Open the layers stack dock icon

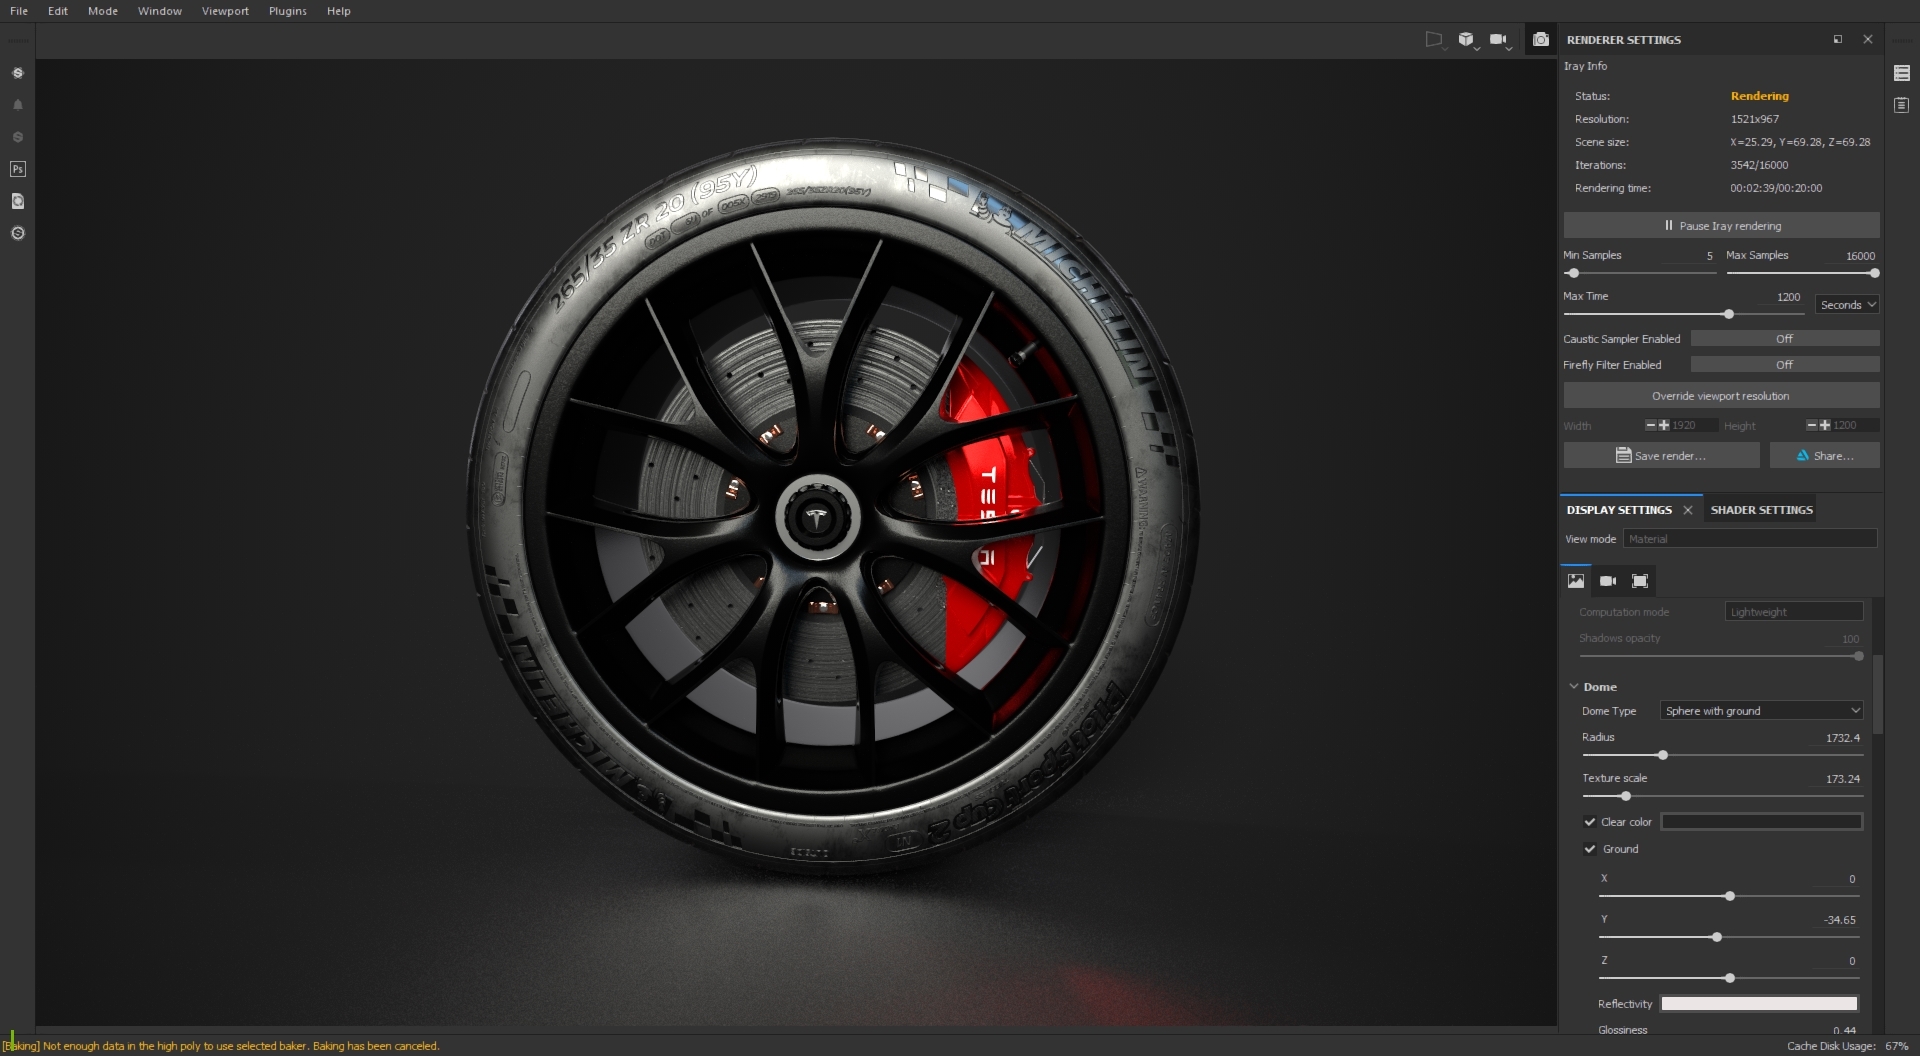[1902, 73]
